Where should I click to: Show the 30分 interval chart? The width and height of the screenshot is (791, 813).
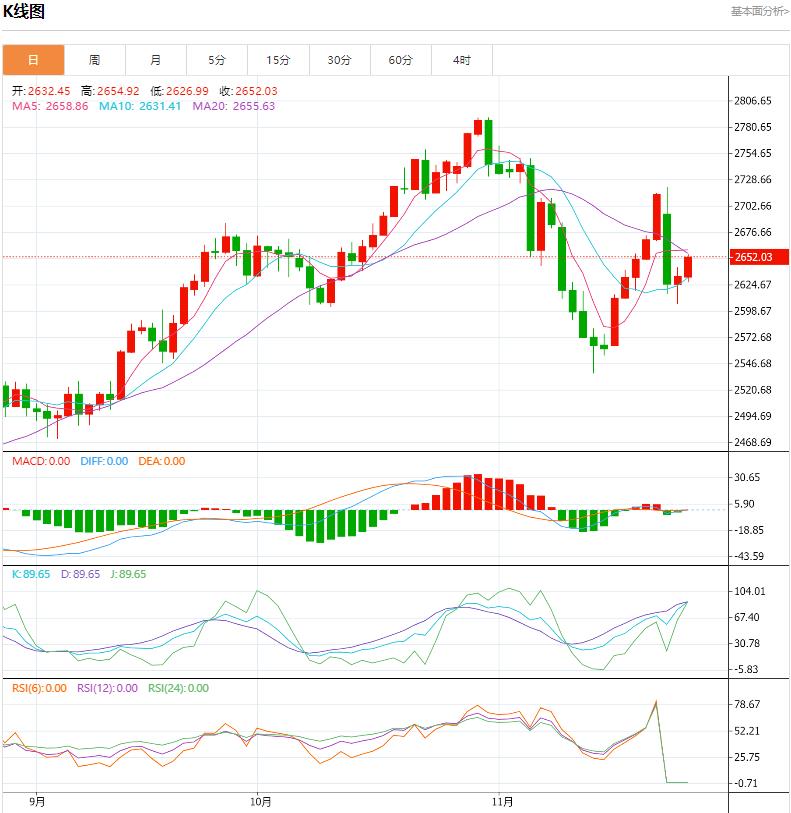point(340,60)
